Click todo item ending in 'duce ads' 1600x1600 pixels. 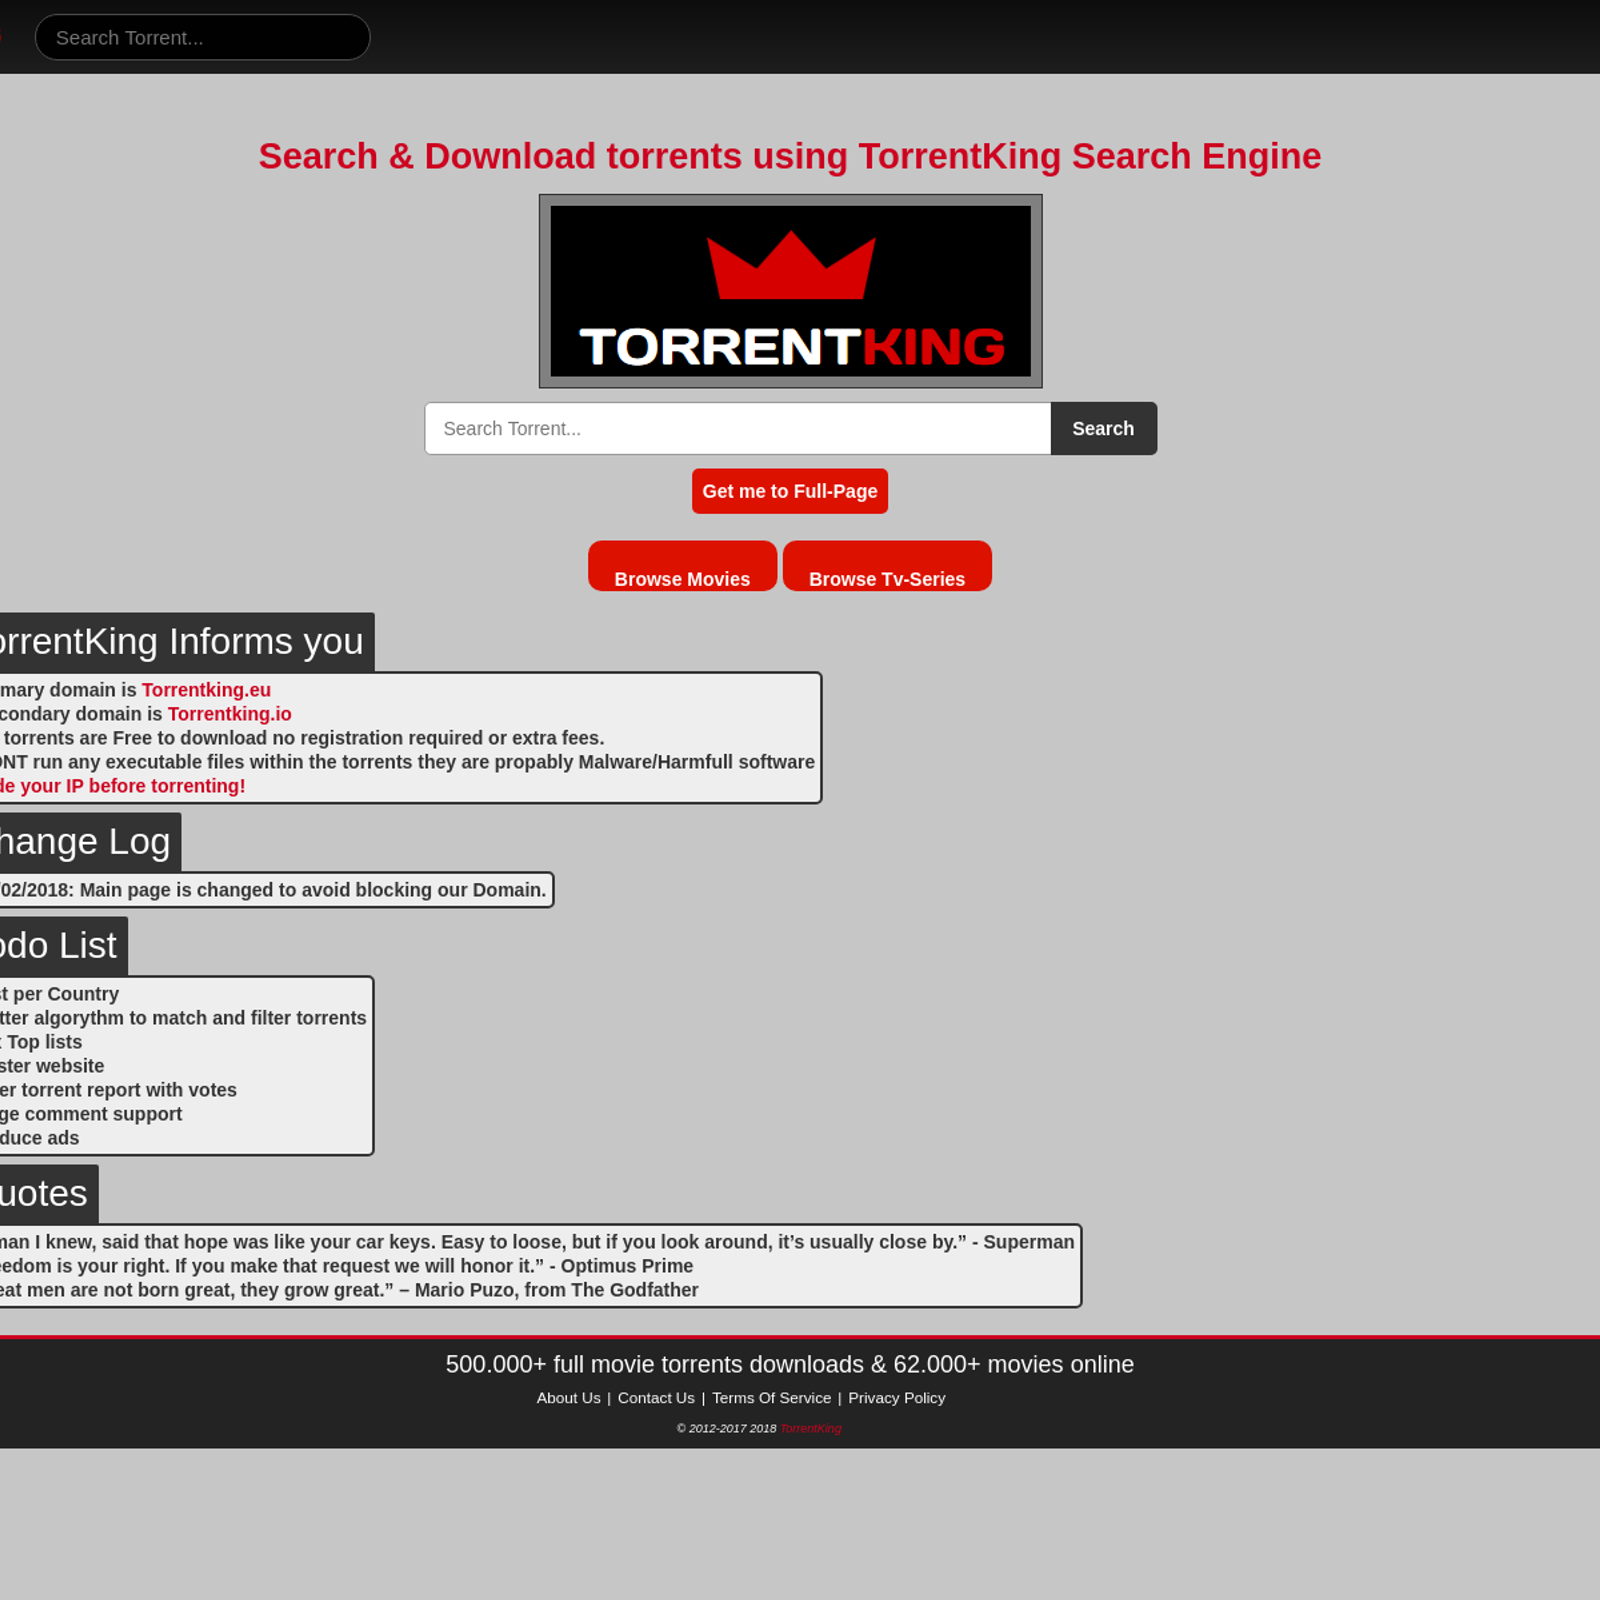39,1138
